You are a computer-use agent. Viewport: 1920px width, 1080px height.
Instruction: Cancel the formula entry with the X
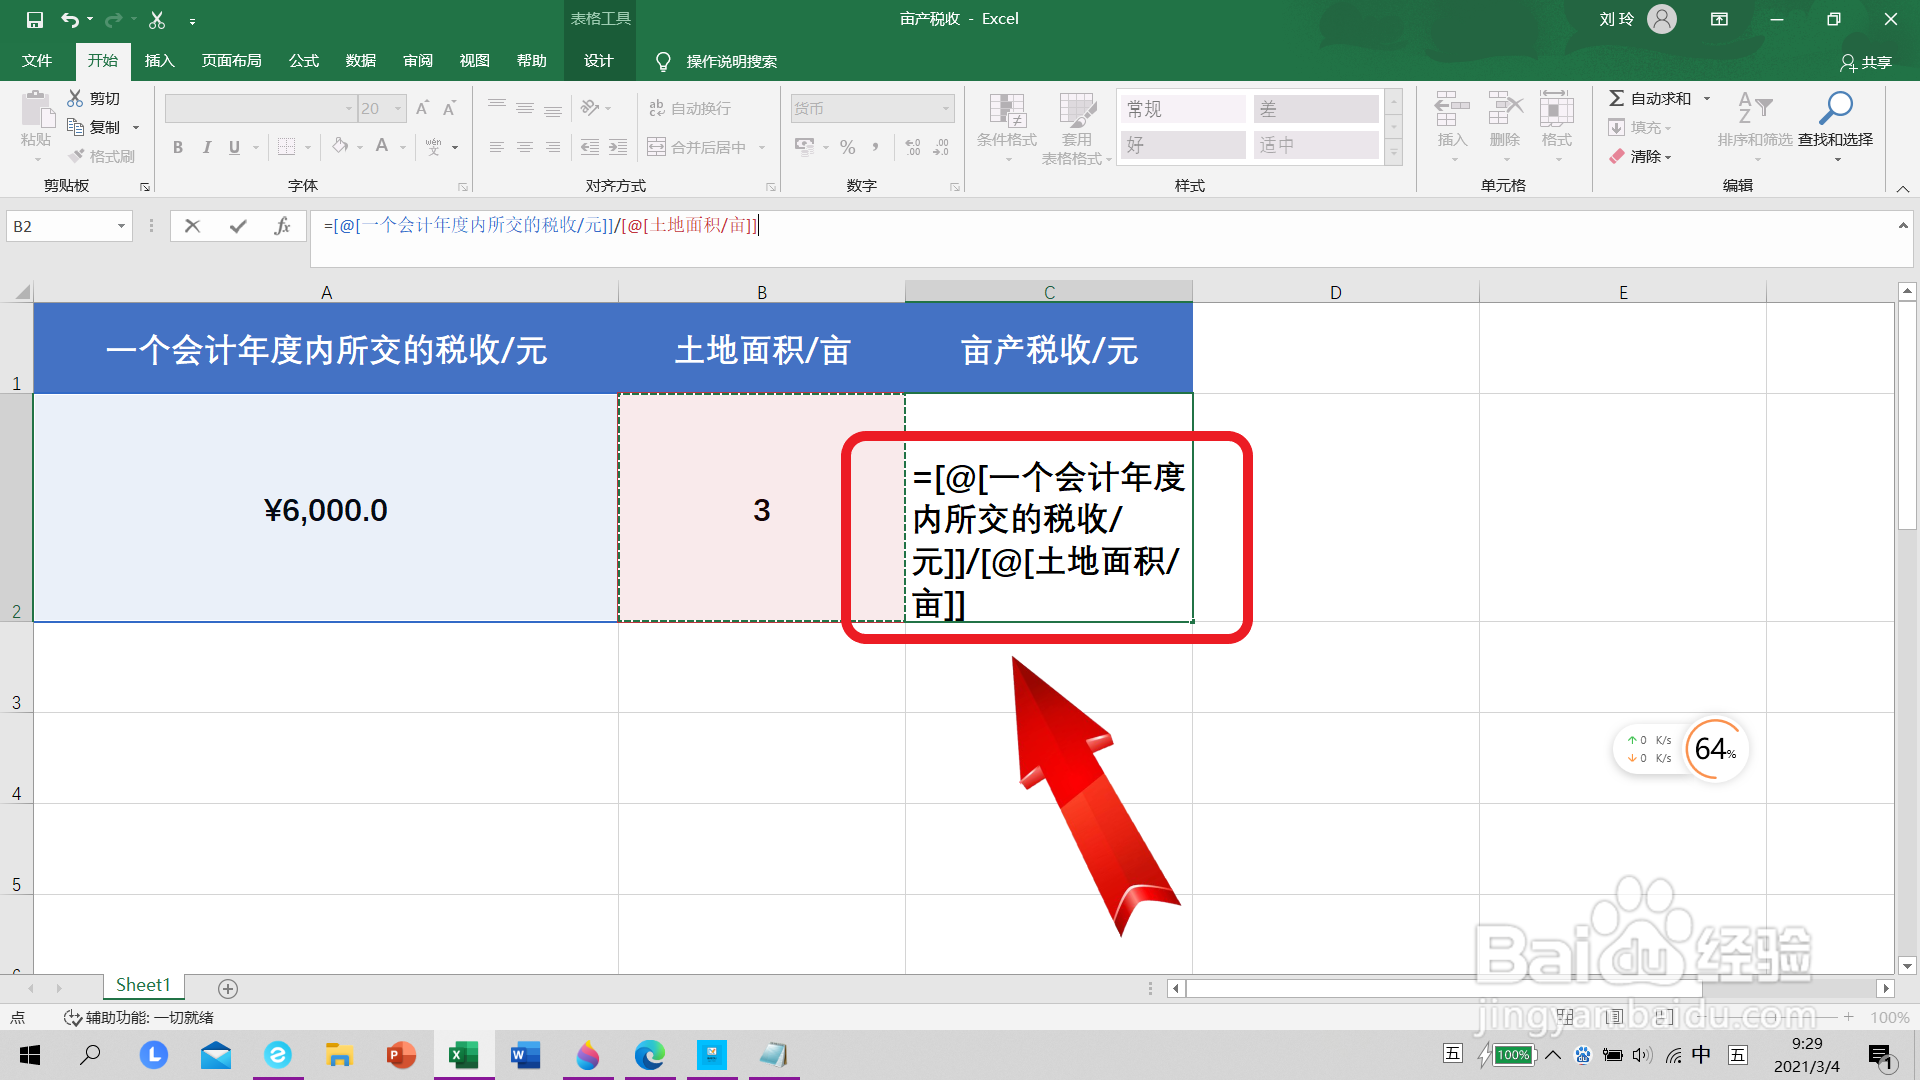point(192,226)
